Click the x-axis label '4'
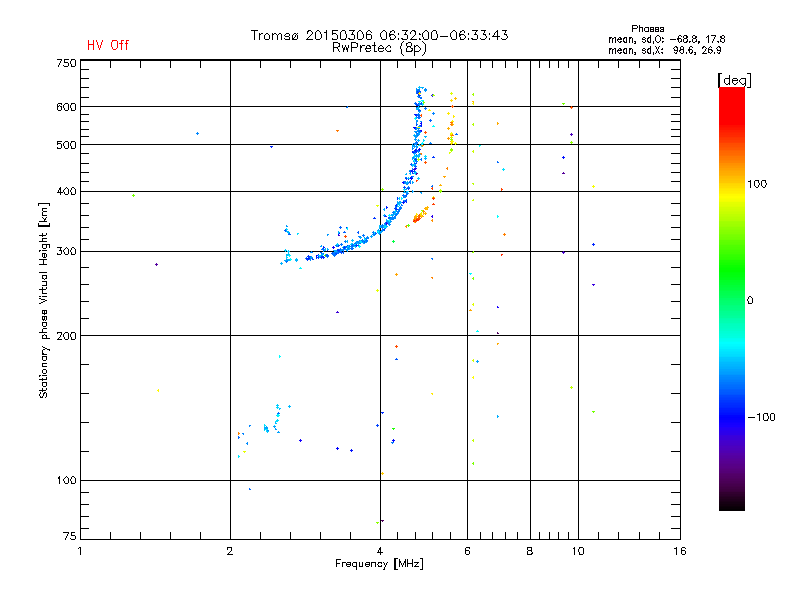800x600 pixels. pyautogui.click(x=380, y=551)
